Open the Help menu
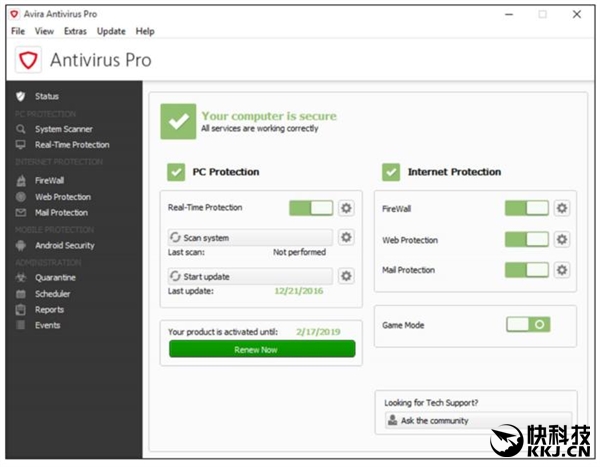The height and width of the screenshot is (467, 600). (x=145, y=31)
